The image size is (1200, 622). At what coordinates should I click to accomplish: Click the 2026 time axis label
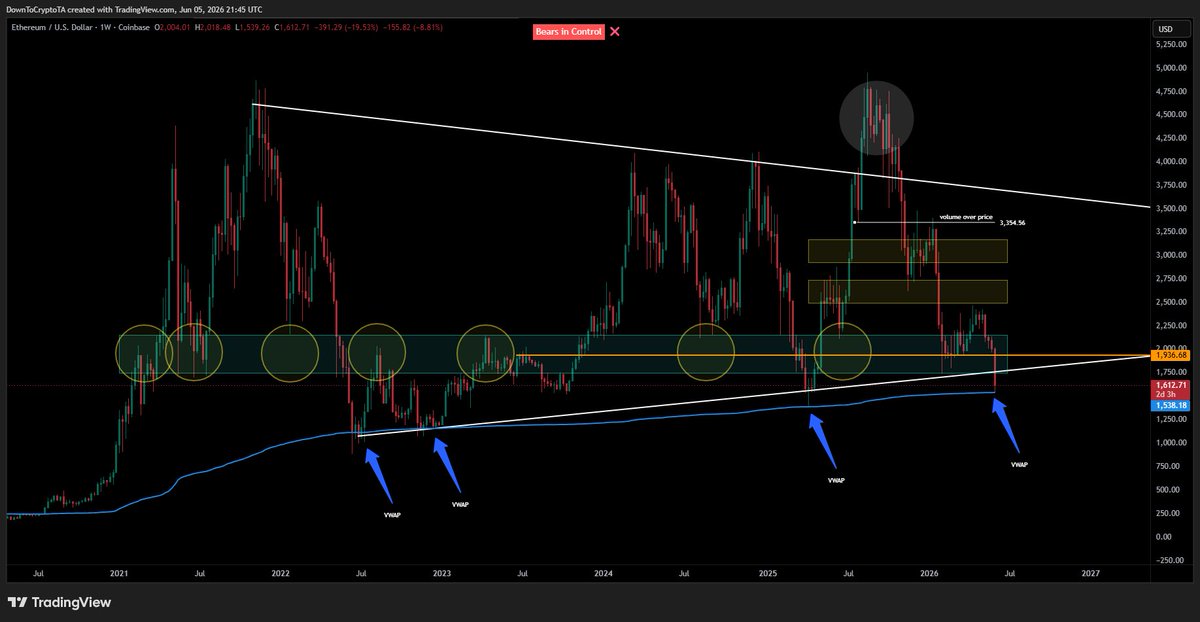pyautogui.click(x=929, y=574)
